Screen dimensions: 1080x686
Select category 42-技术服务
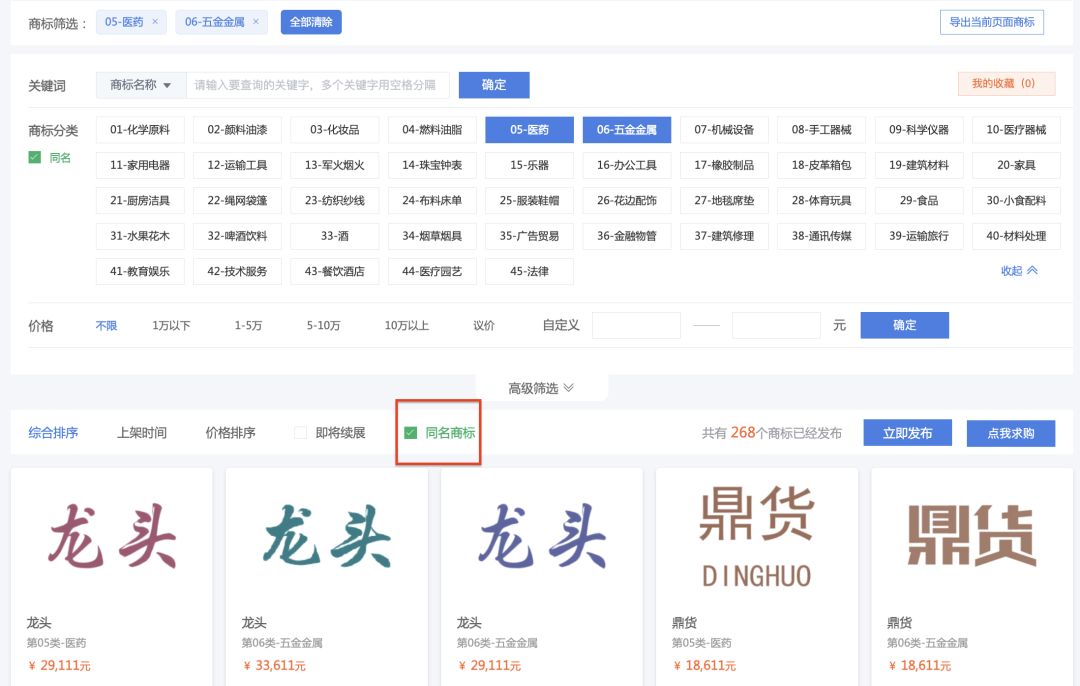point(238,271)
